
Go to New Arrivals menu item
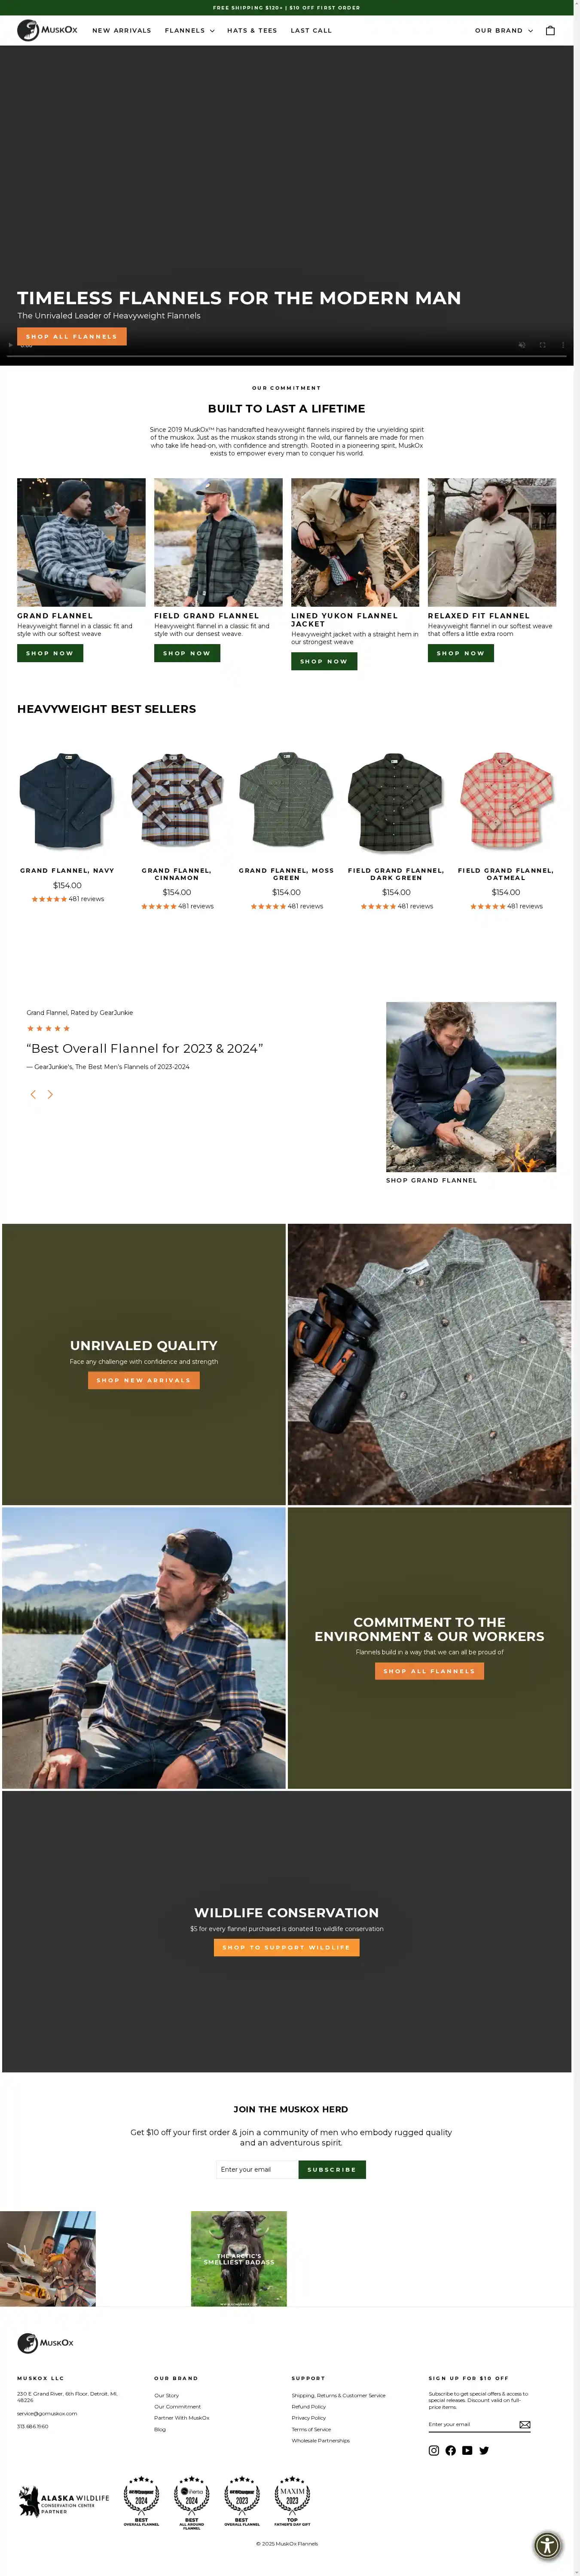coord(122,31)
